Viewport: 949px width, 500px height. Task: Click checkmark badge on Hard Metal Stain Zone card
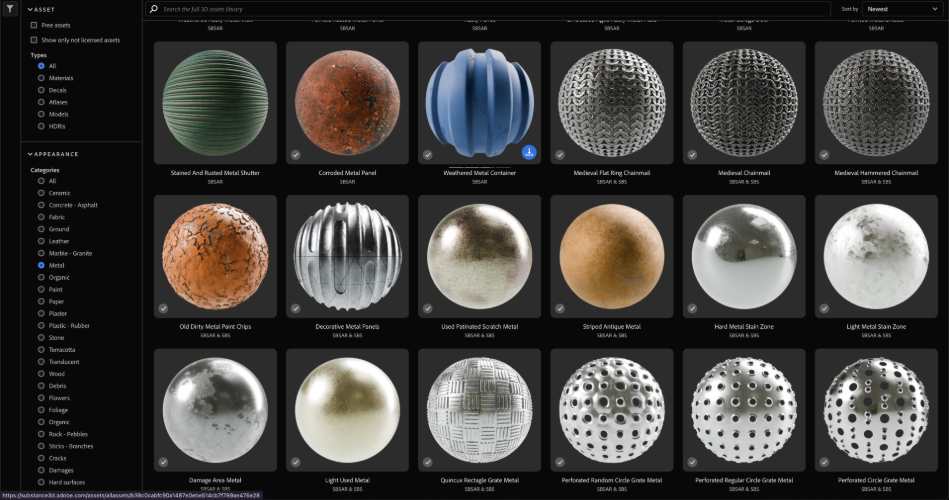click(692, 308)
